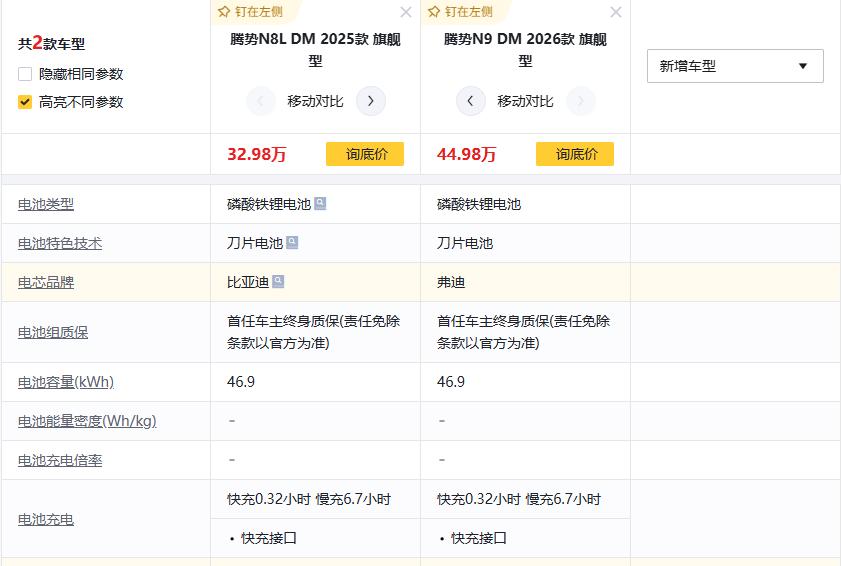The image size is (841, 566).
Task: Click the N9 column 移动对比 label
Action: [x=525, y=101]
